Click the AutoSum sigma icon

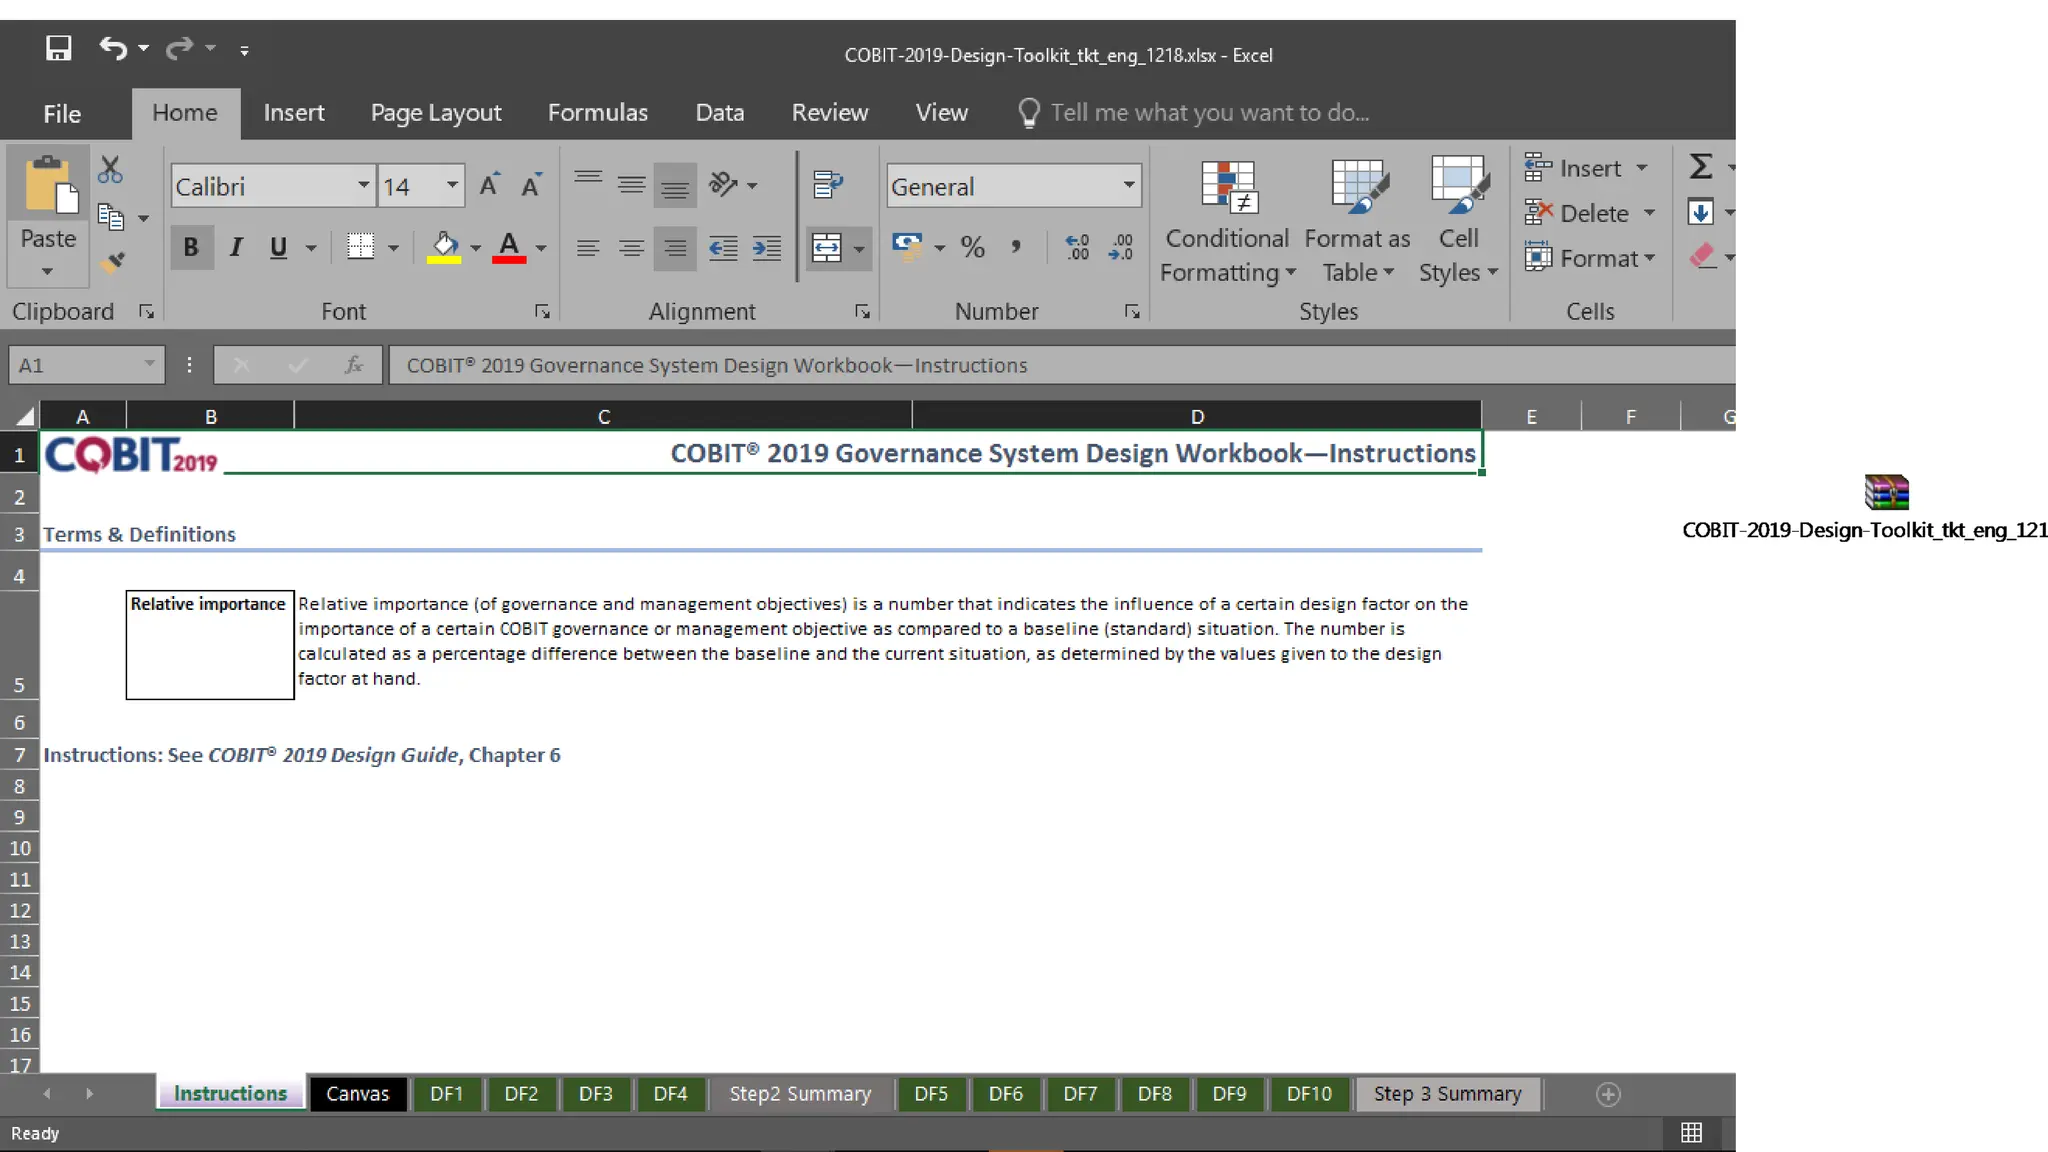click(x=1701, y=166)
